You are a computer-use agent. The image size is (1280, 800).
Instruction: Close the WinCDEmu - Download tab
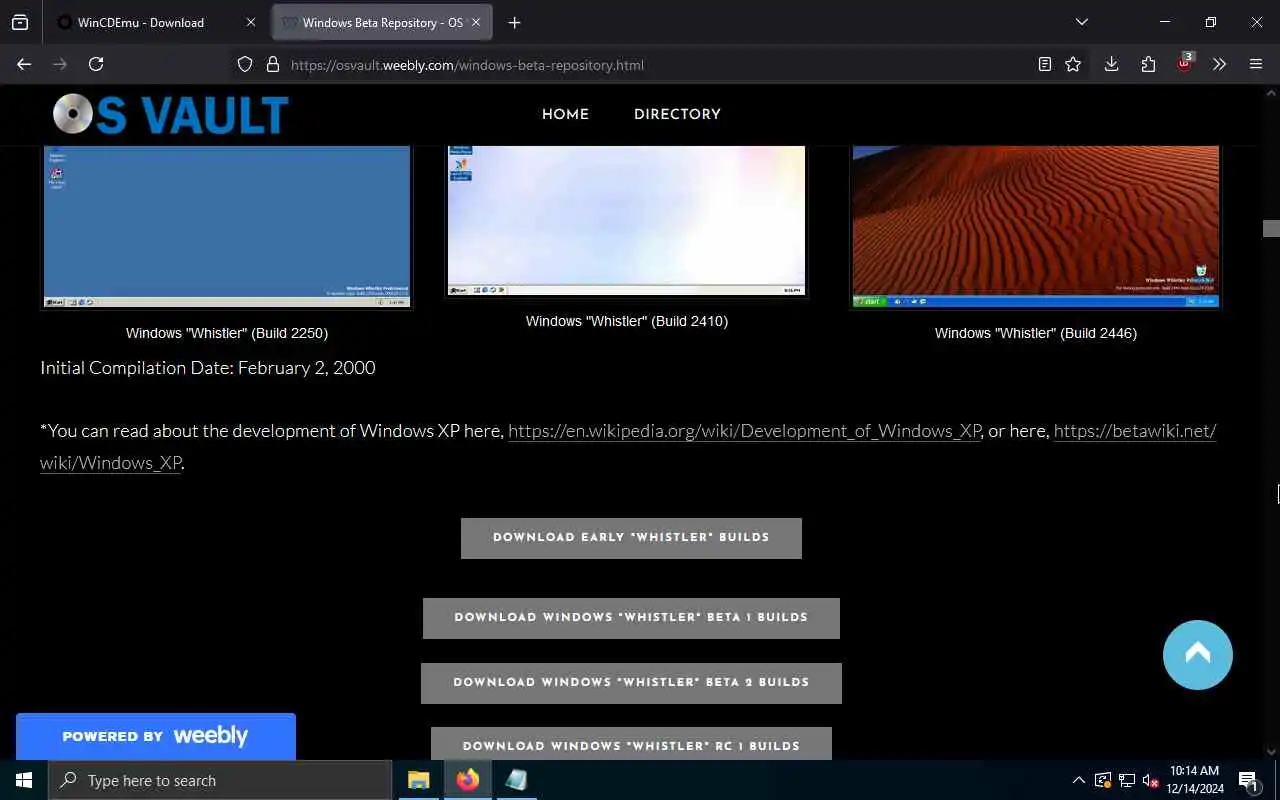251,22
